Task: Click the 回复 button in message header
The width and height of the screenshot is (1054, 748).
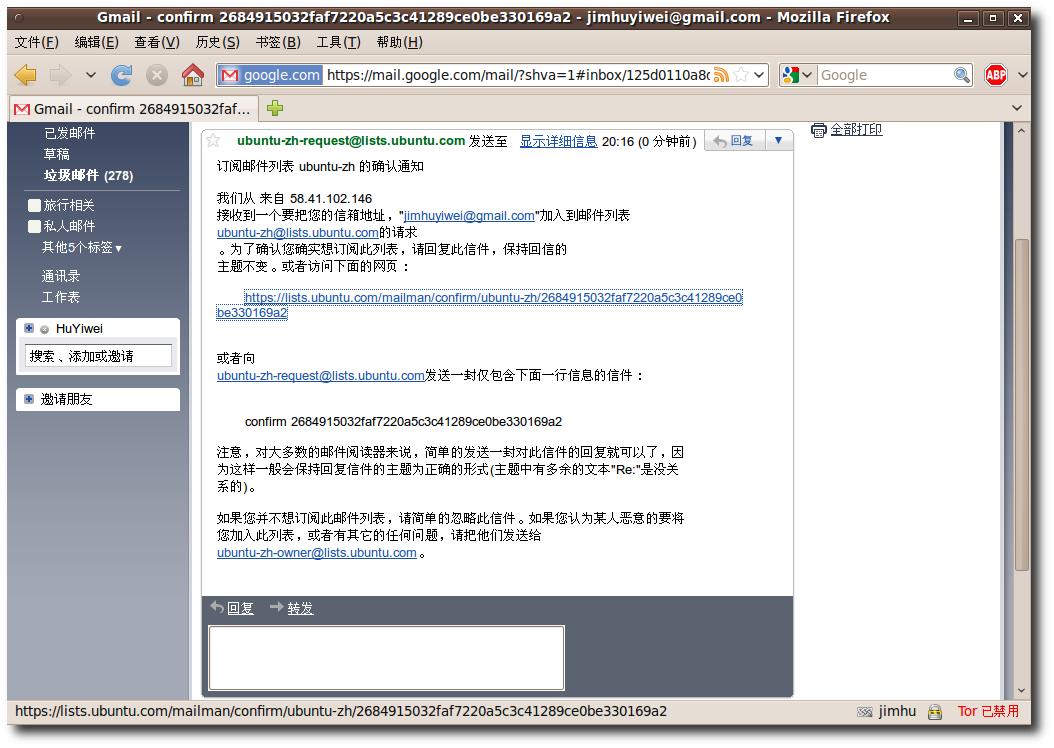Action: point(735,140)
